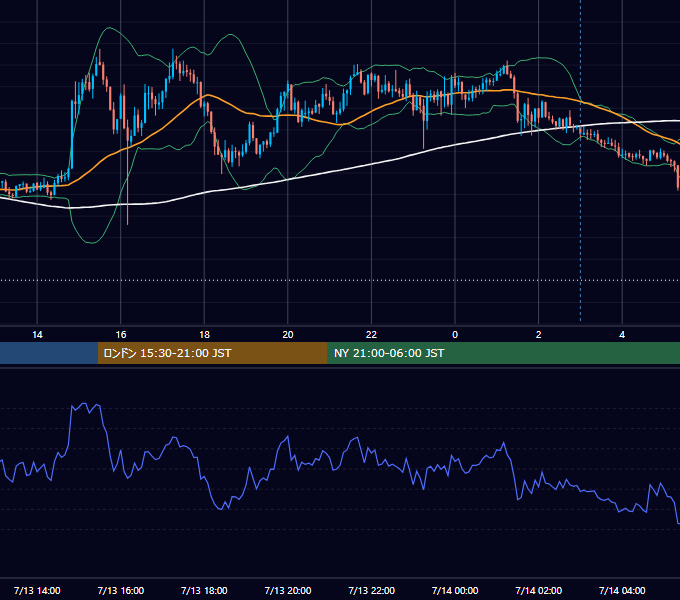The width and height of the screenshot is (680, 600).
Task: Click the '7/13 22:00' date label
Action: tap(372, 590)
